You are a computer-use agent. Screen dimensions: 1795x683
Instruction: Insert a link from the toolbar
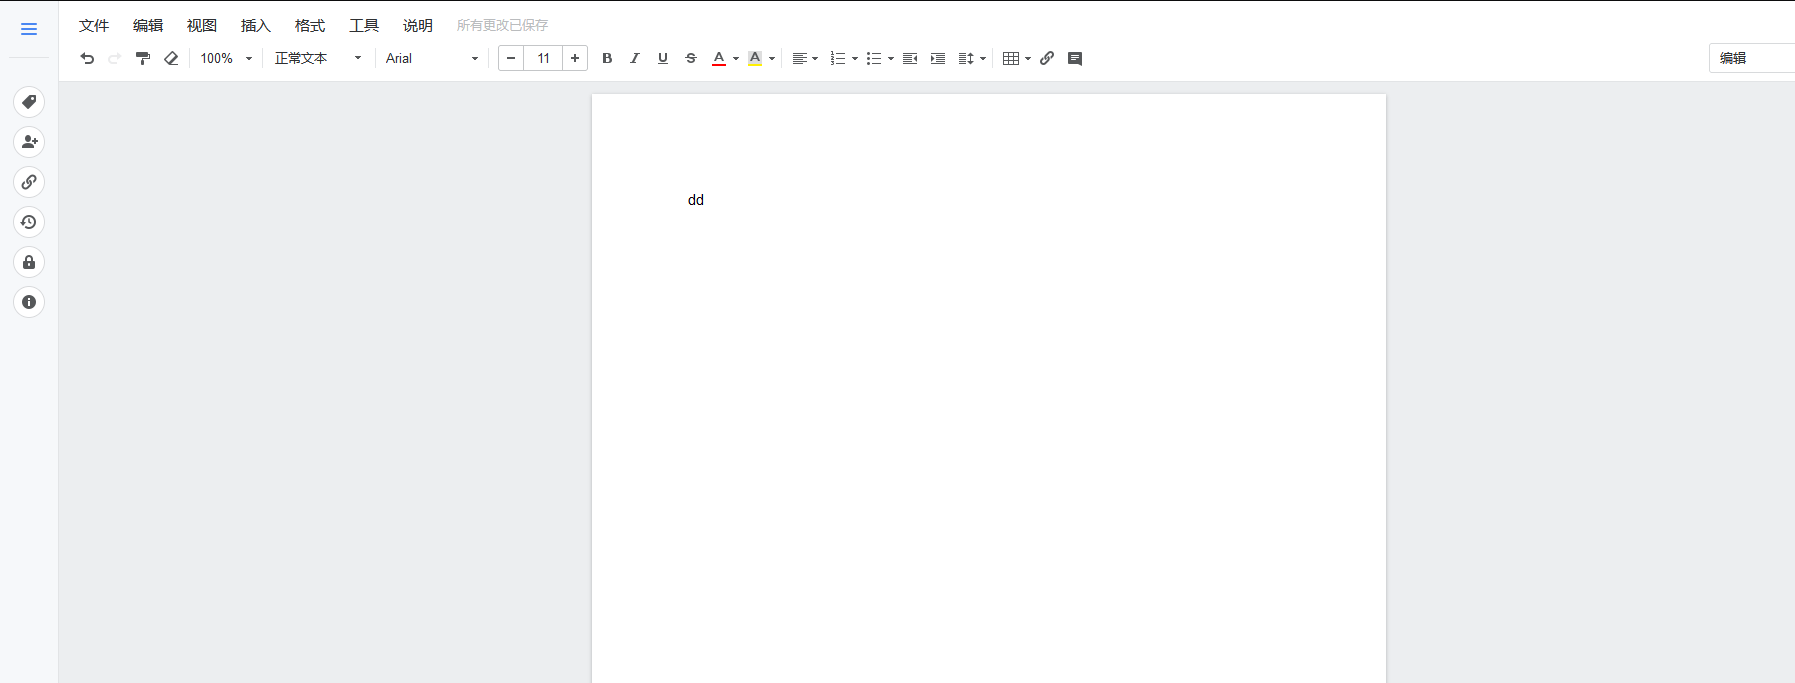(x=1047, y=58)
